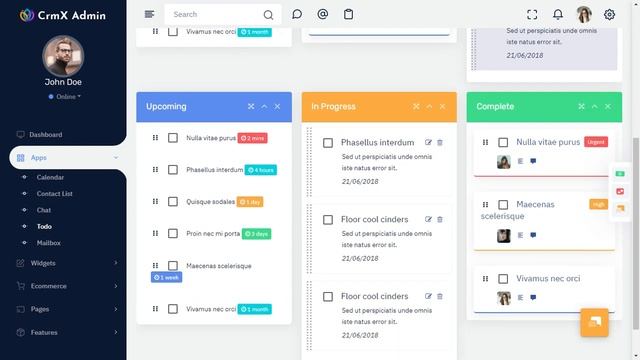
Task: Open the @ mailbox icon in header
Action: tap(322, 14)
